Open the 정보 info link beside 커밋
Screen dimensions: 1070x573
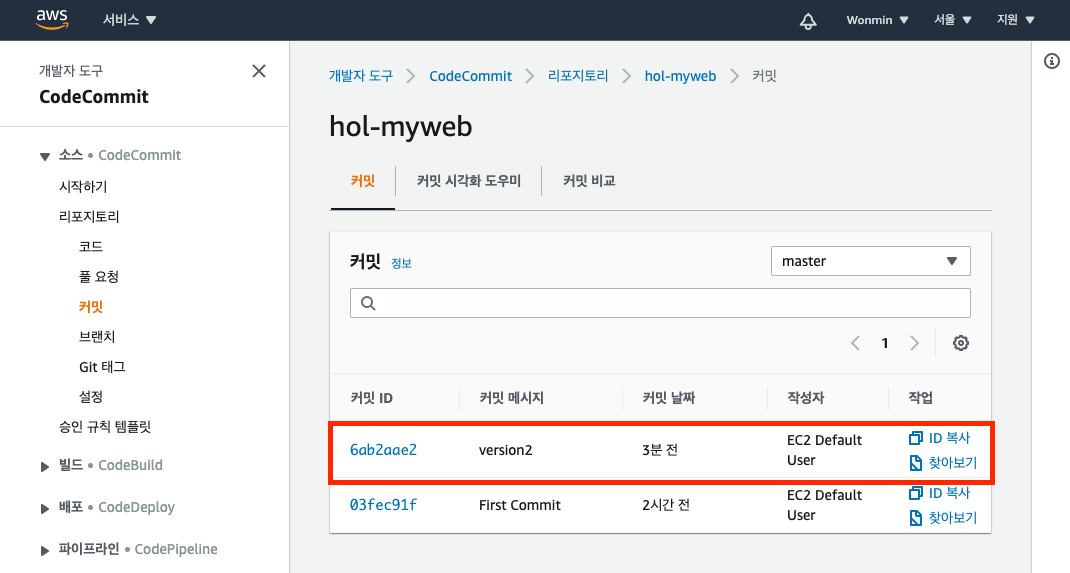click(401, 263)
